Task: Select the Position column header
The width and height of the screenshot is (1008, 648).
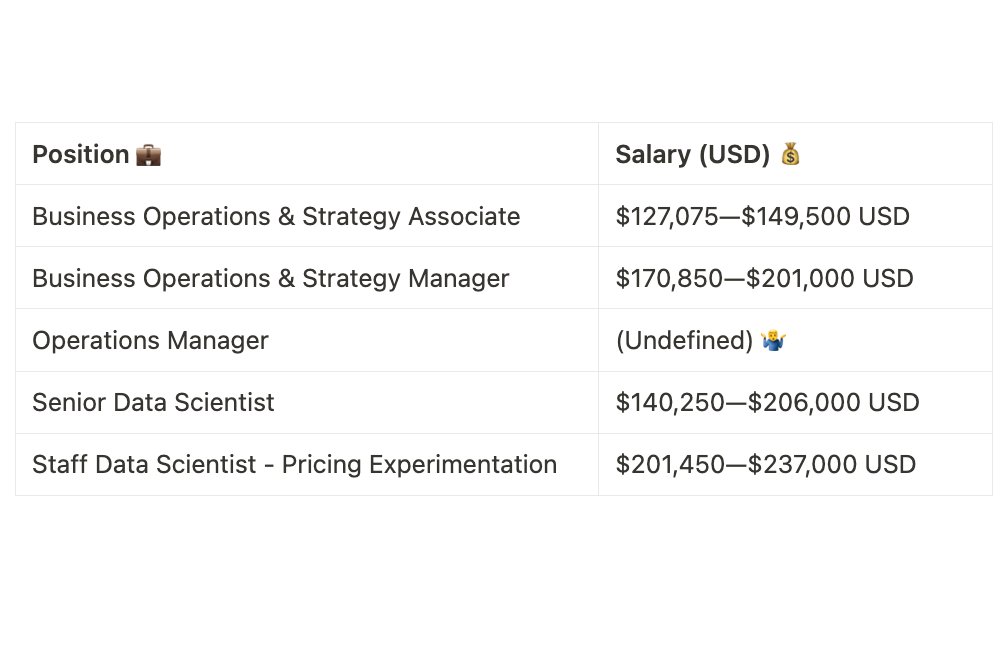Action: (x=307, y=154)
